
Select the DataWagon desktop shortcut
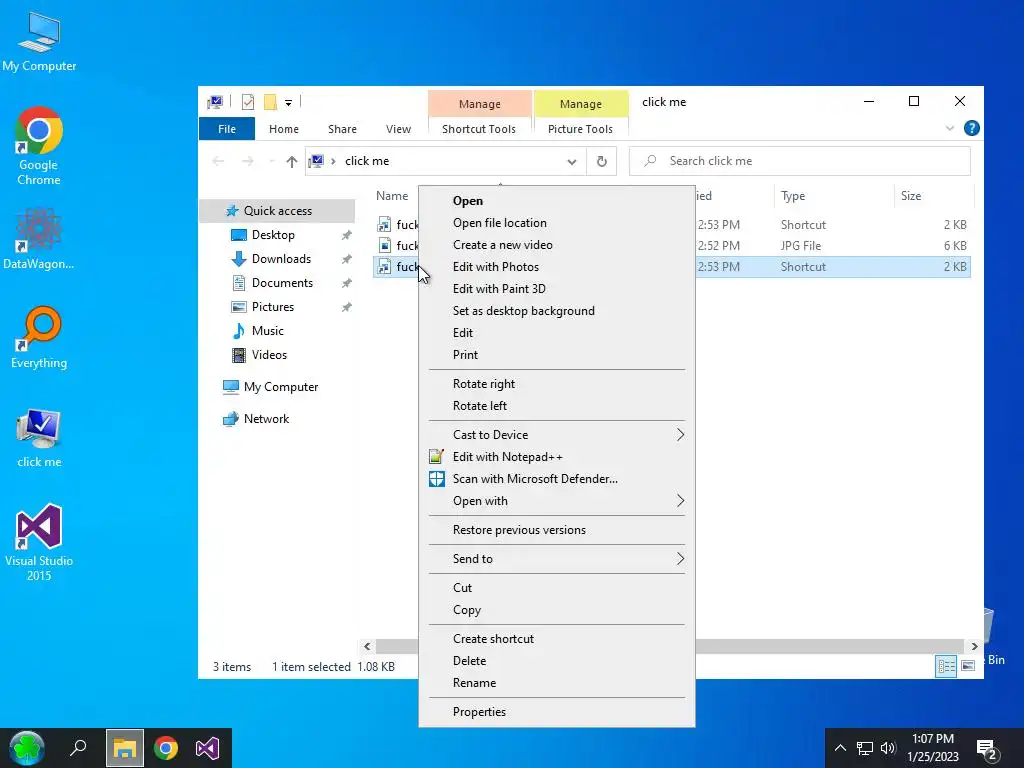(39, 238)
